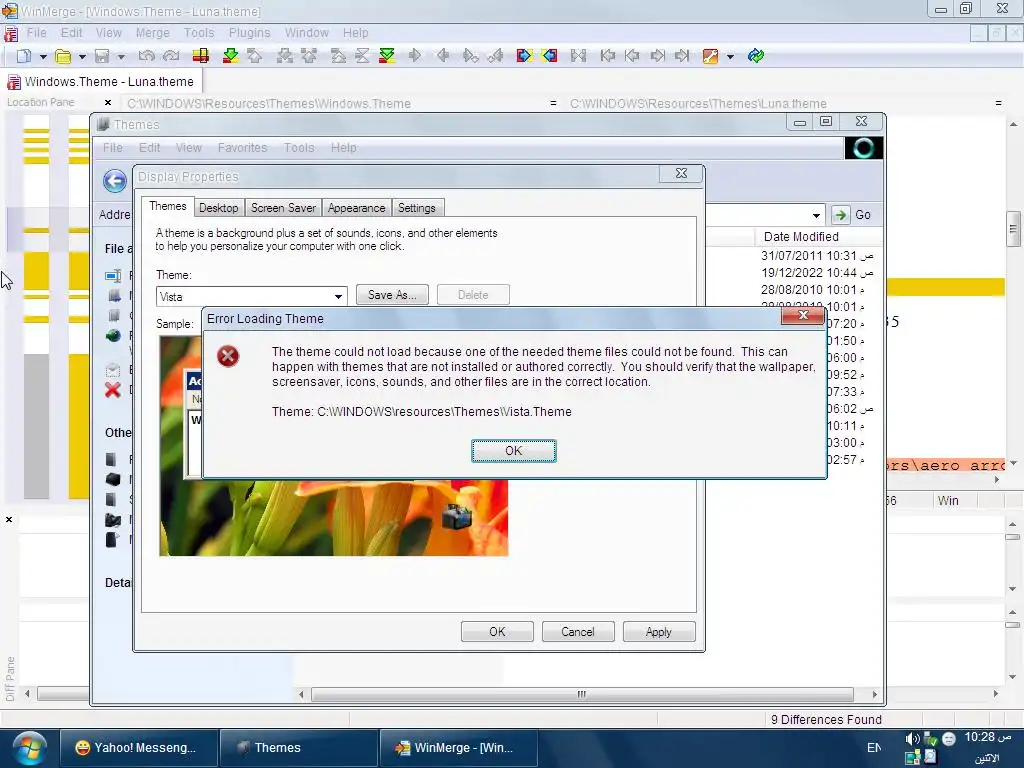Click Cancel button in Display Properties
This screenshot has height=768, width=1024.
578,632
